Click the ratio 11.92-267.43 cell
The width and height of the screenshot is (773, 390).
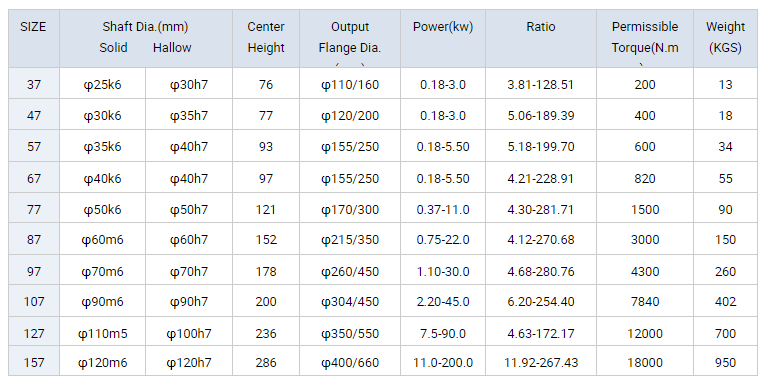[x=541, y=362]
